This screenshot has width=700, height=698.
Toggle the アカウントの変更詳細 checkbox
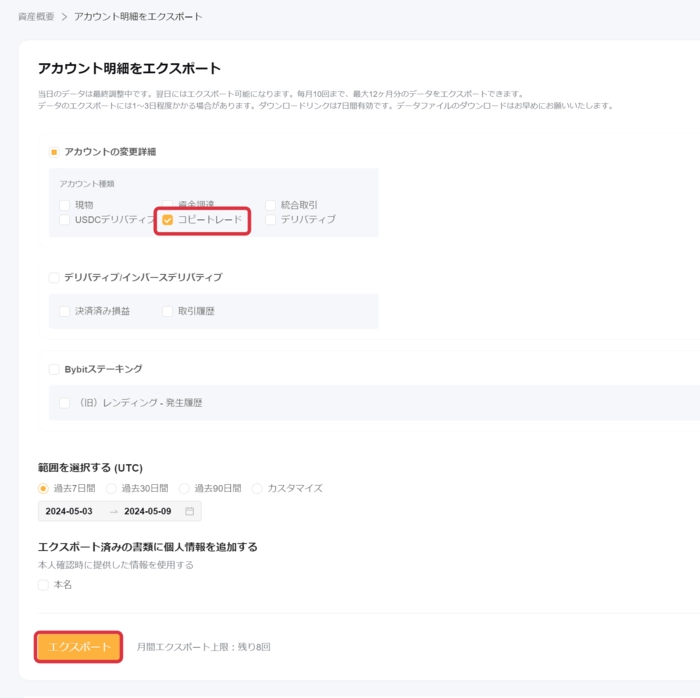click(54, 152)
